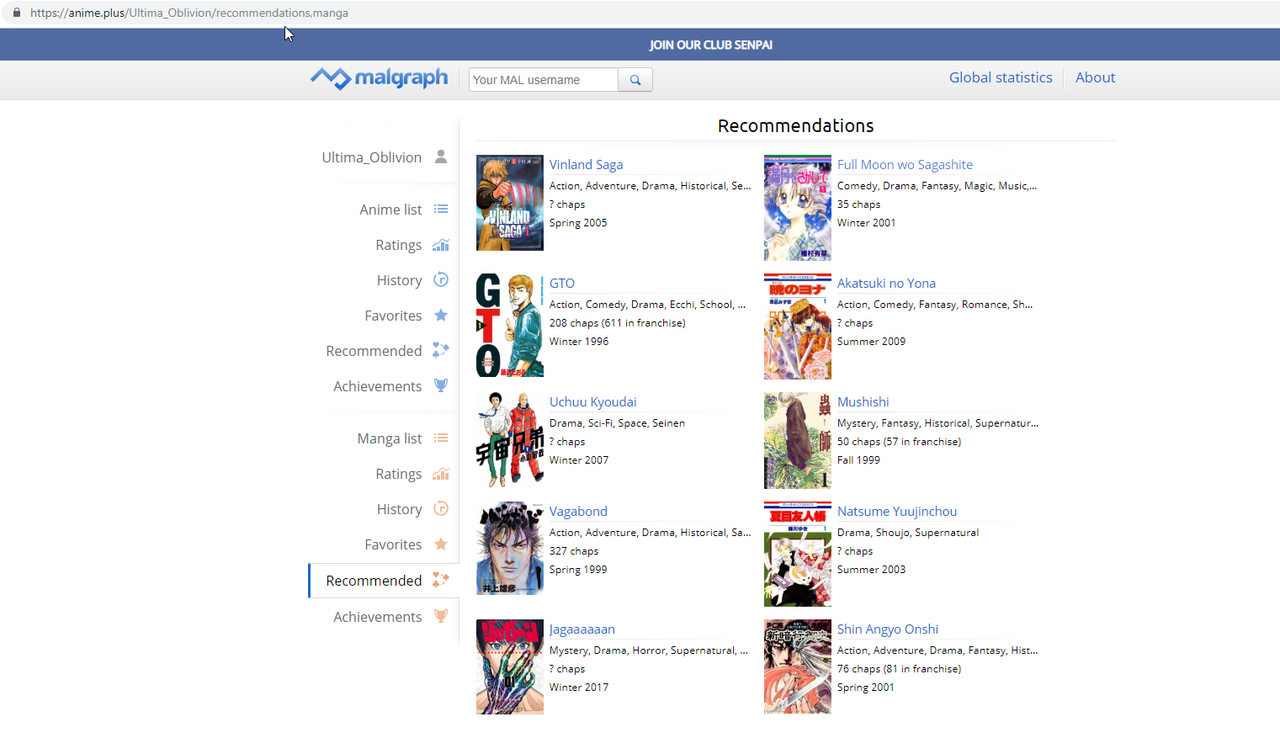Open the anime Ratings section
The height and width of the screenshot is (738, 1280).
399,245
